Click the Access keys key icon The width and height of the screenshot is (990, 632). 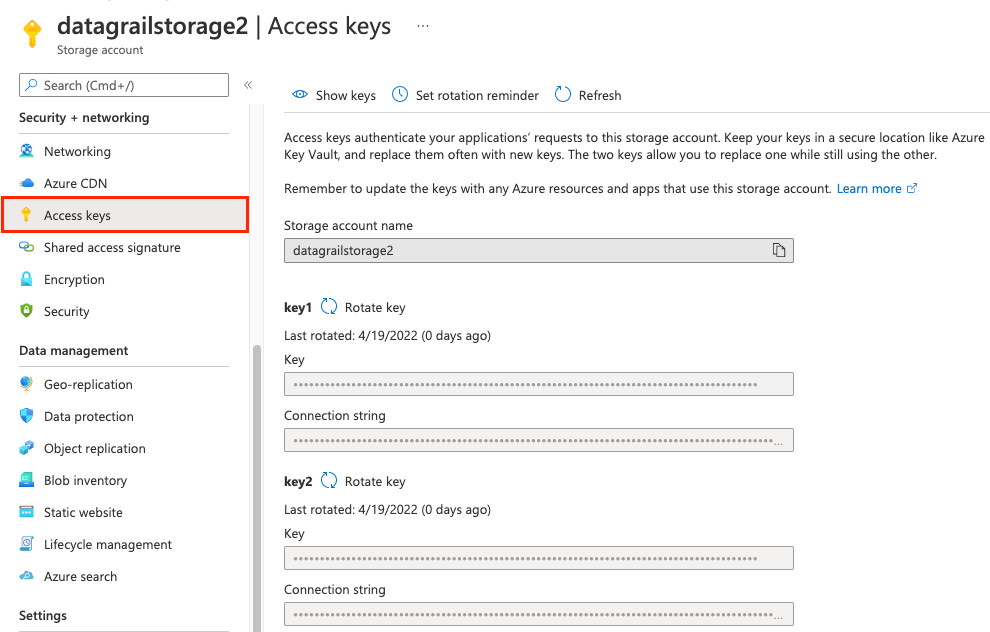(x=26, y=215)
